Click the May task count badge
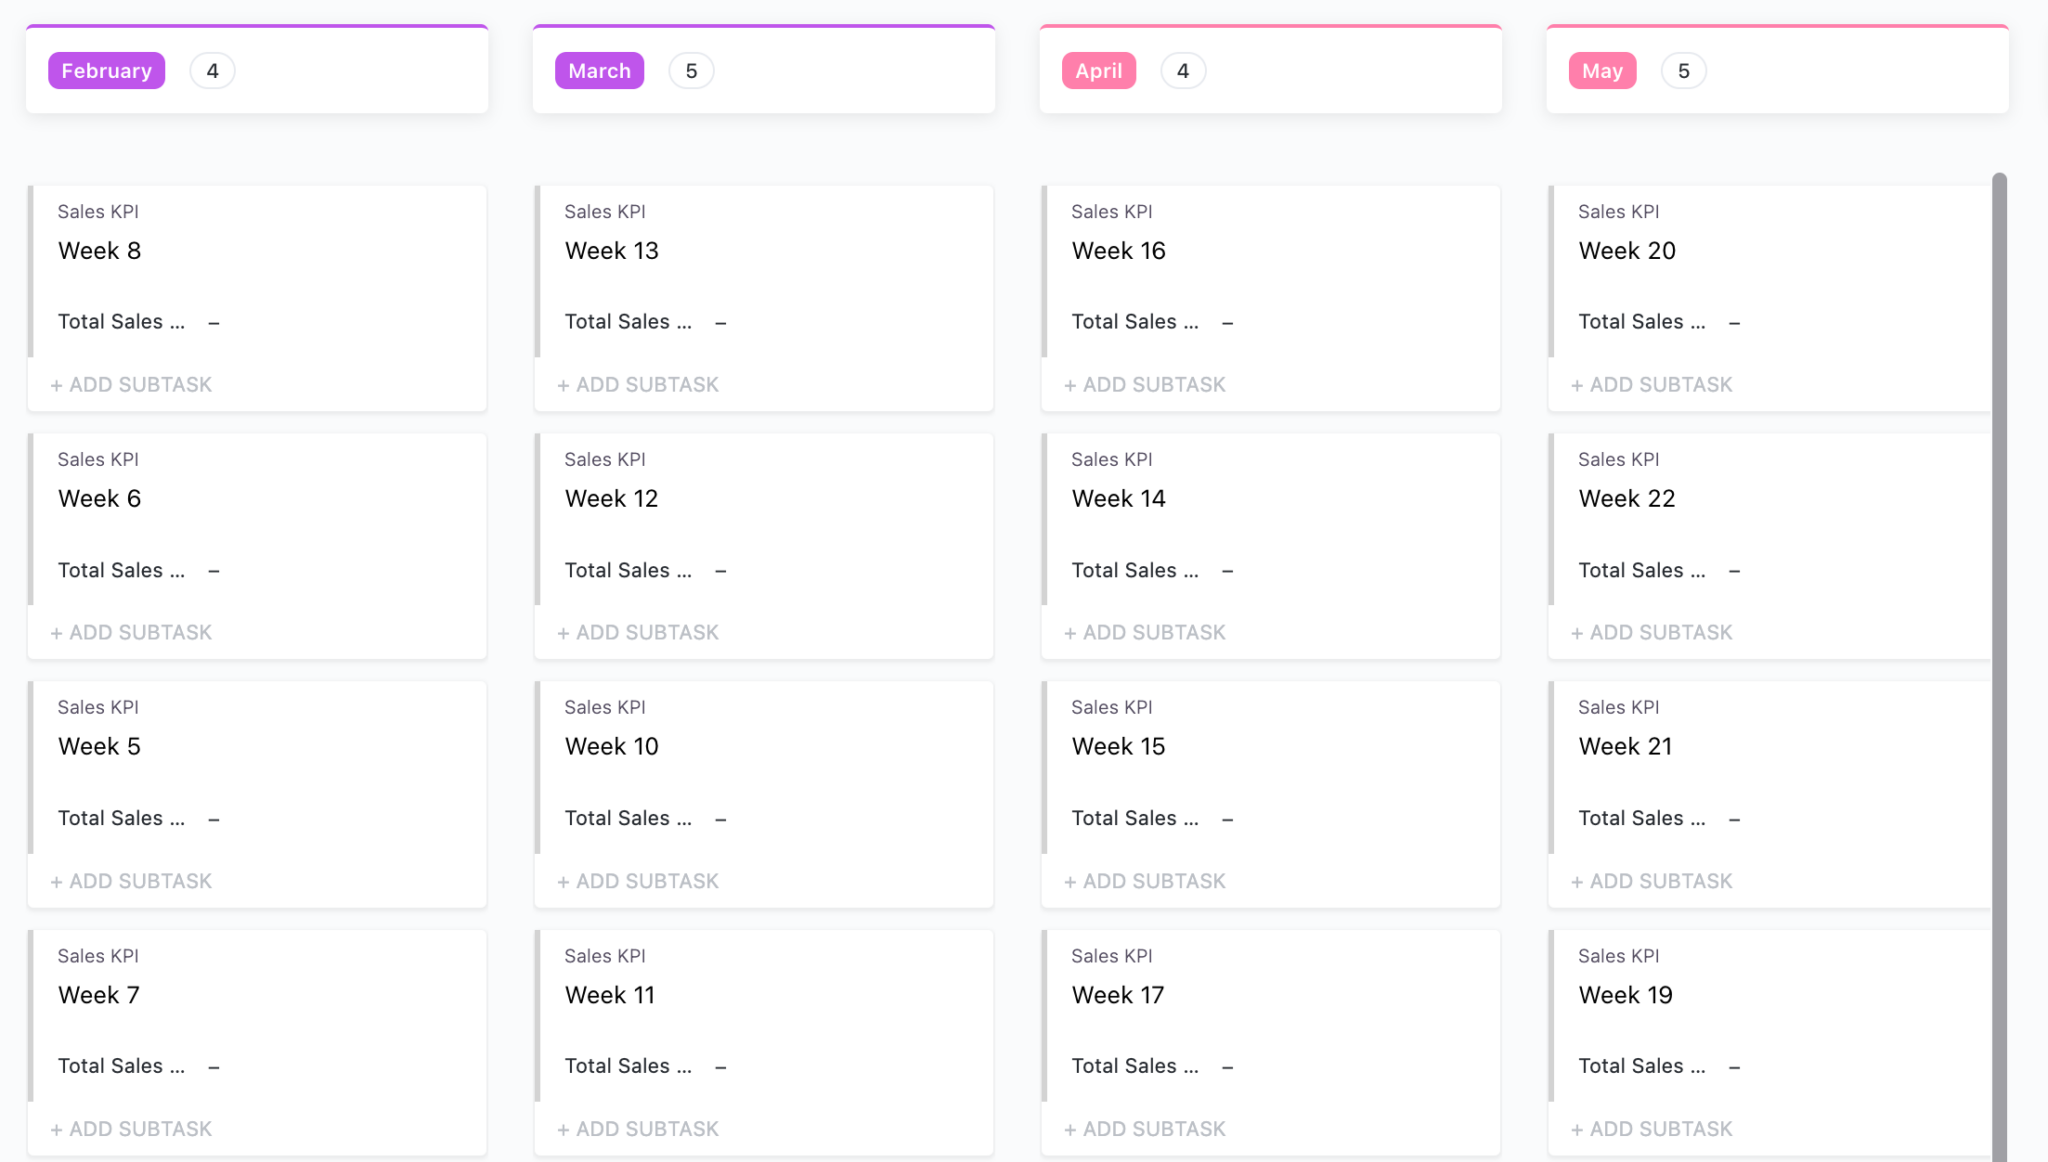 click(x=1683, y=71)
